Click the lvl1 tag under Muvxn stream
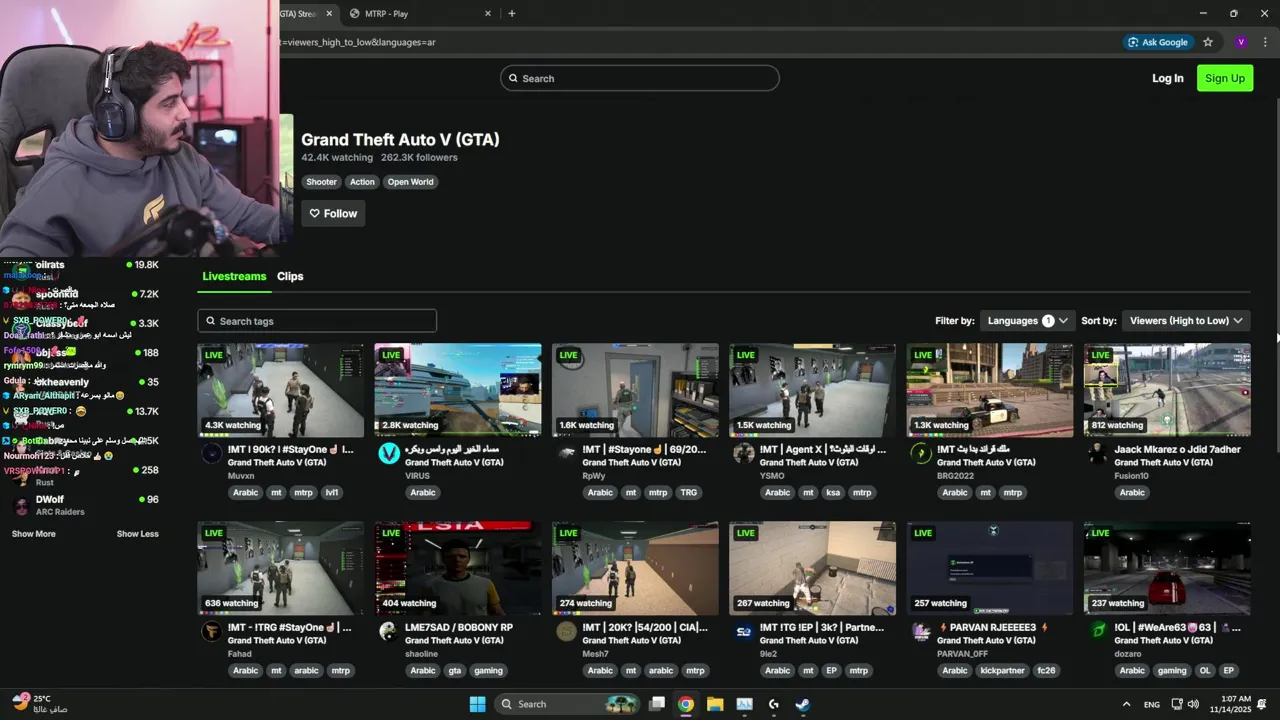This screenshot has height=720, width=1280. click(332, 492)
